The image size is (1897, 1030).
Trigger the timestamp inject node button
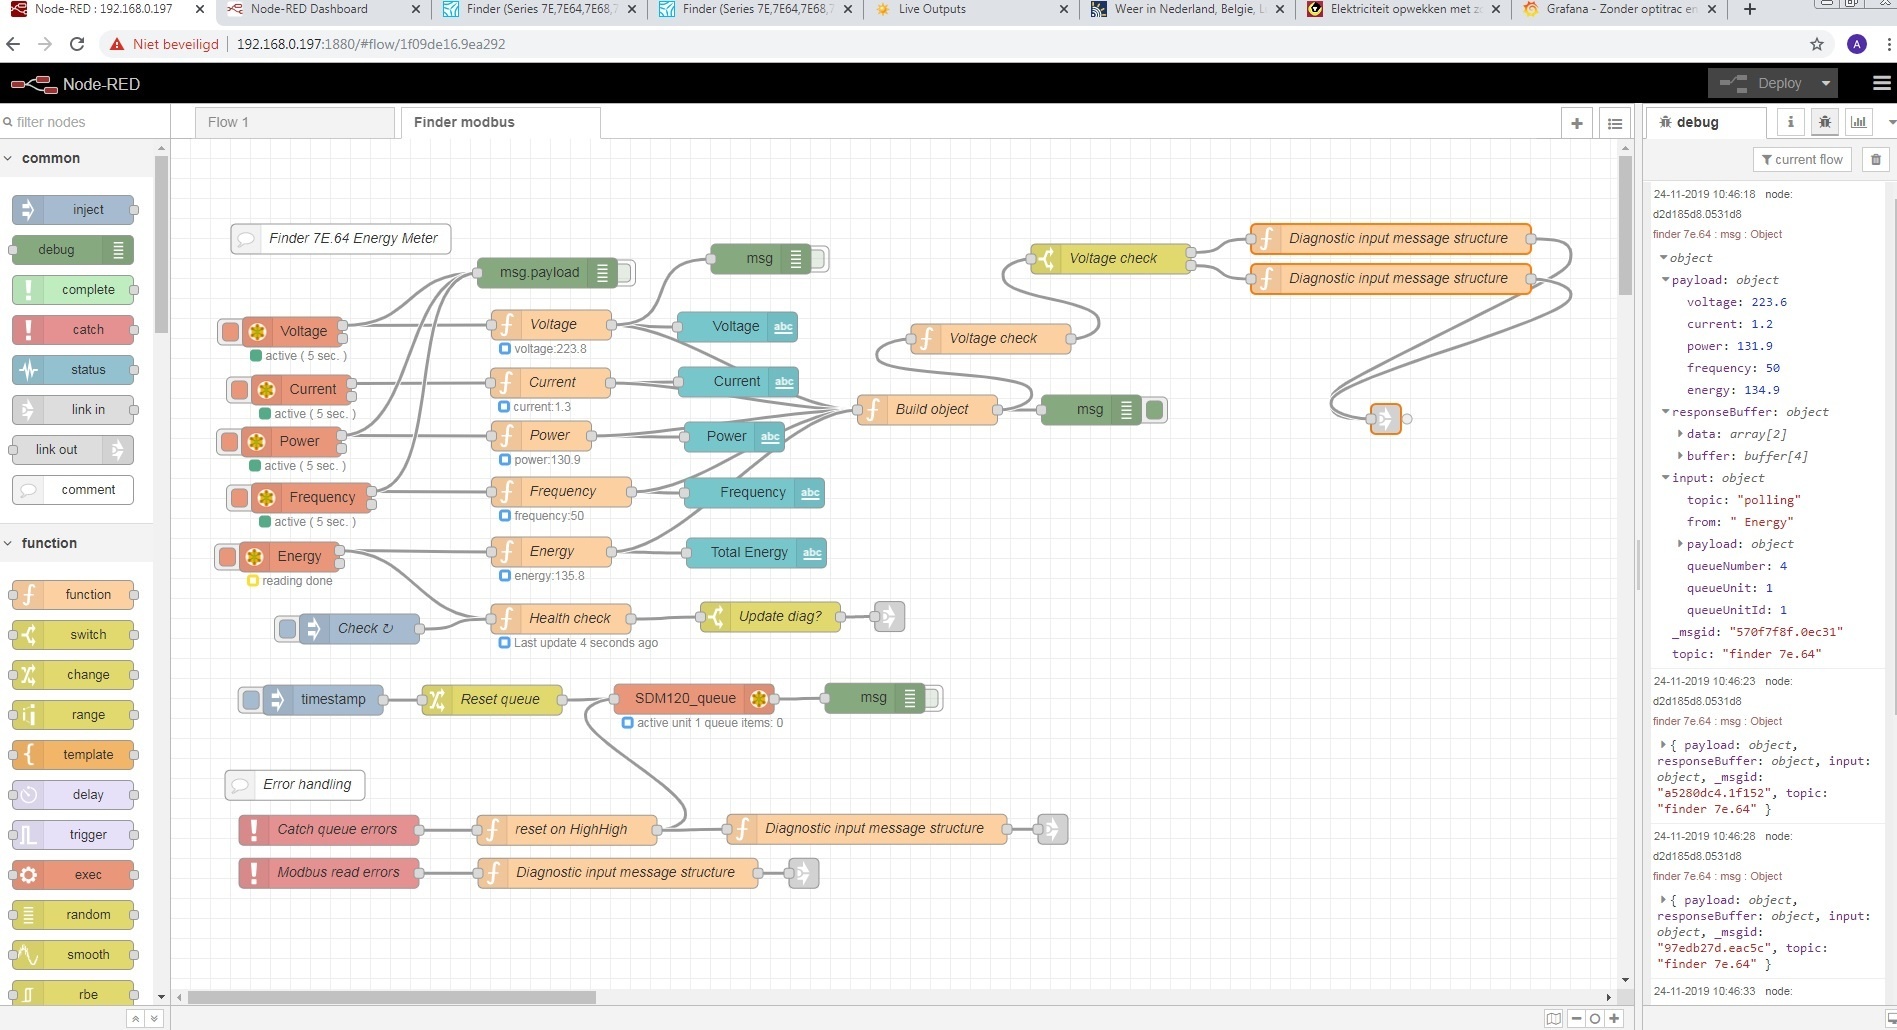point(251,699)
